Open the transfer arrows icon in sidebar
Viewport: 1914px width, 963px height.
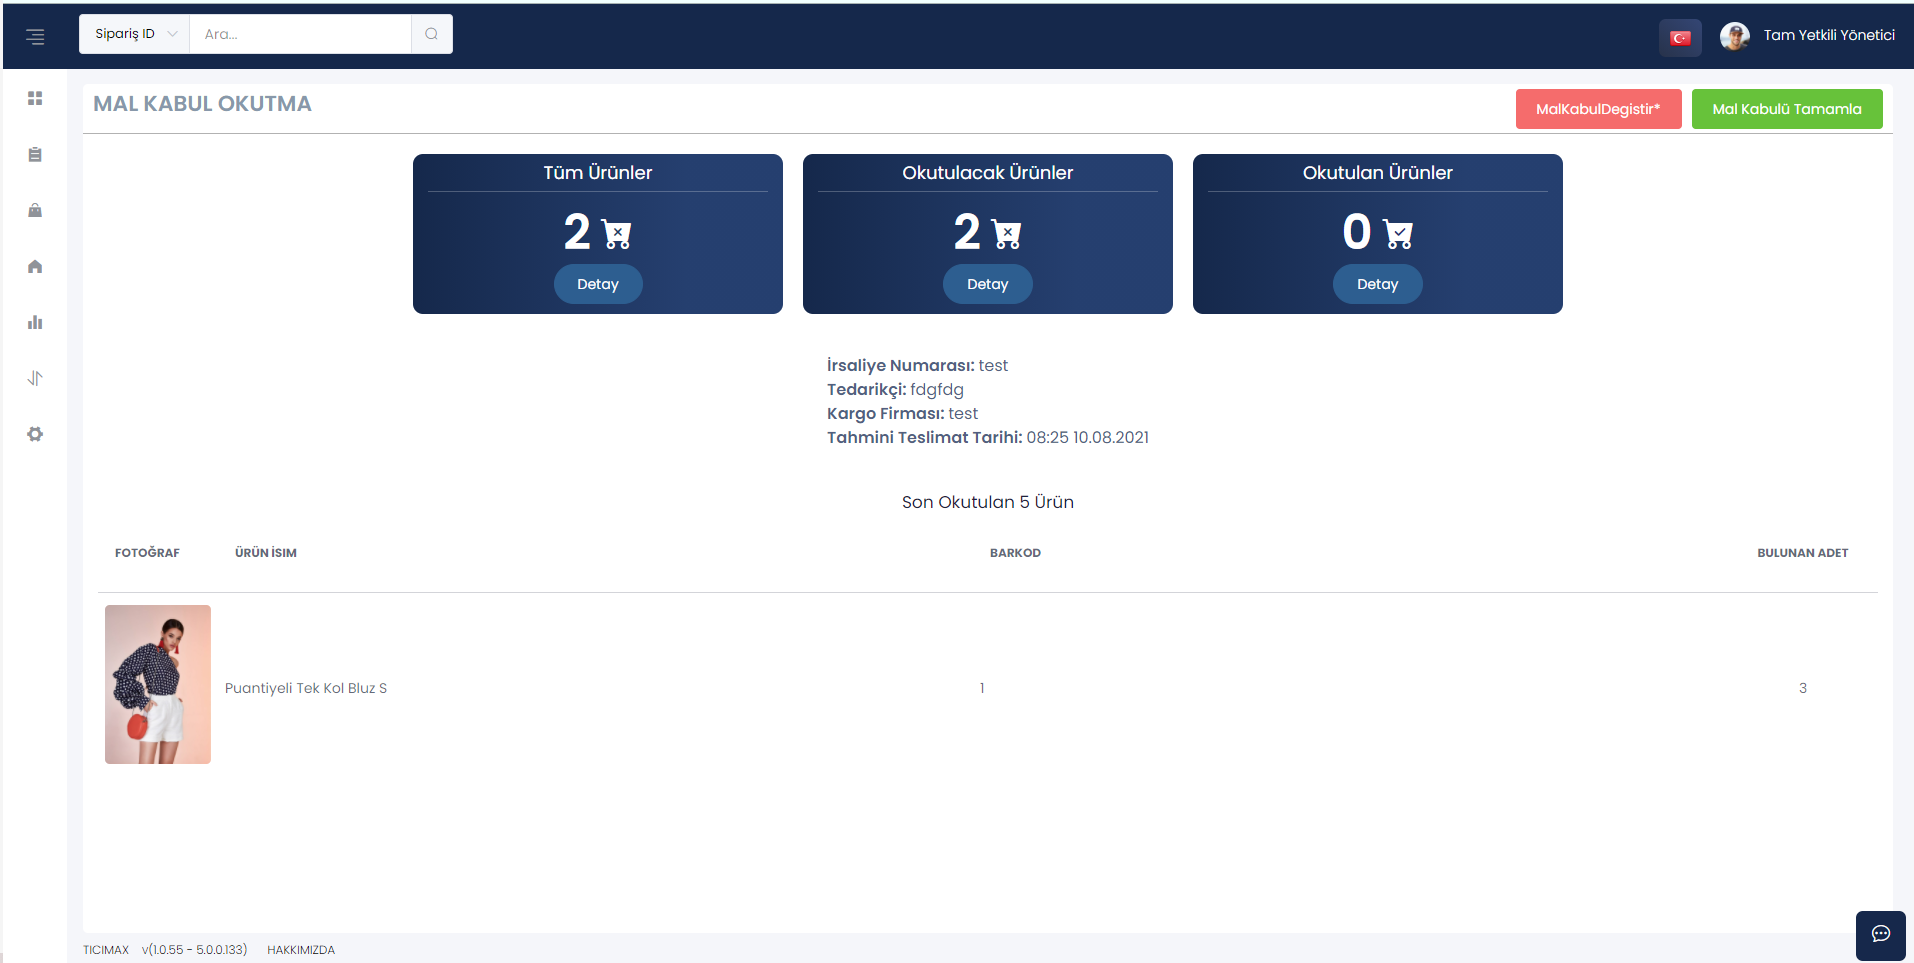[35, 378]
